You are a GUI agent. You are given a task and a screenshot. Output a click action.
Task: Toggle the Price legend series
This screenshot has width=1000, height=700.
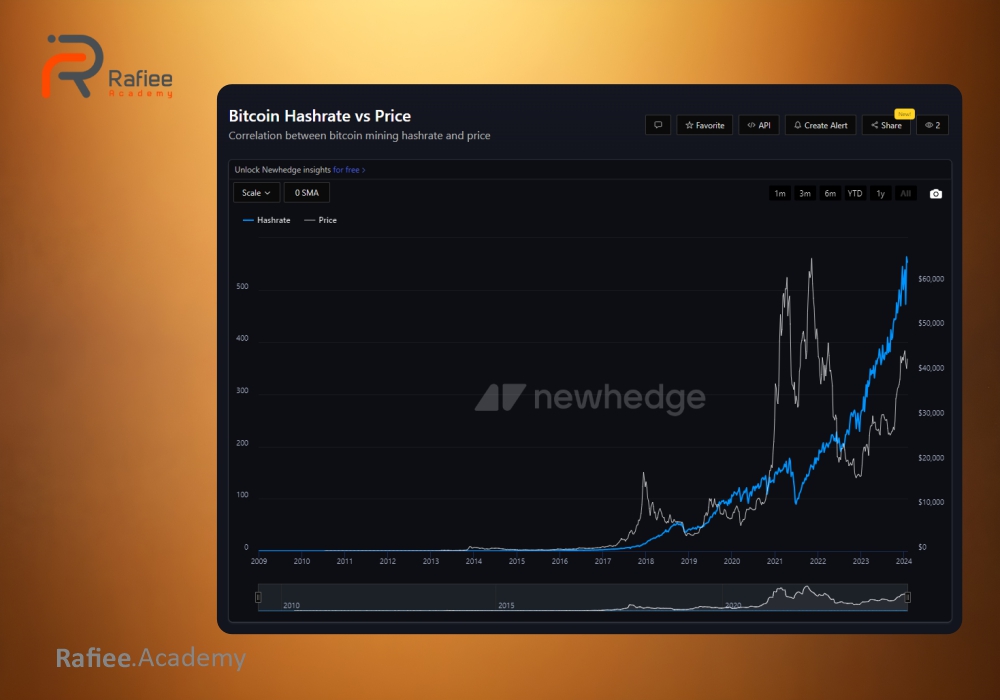pos(321,220)
